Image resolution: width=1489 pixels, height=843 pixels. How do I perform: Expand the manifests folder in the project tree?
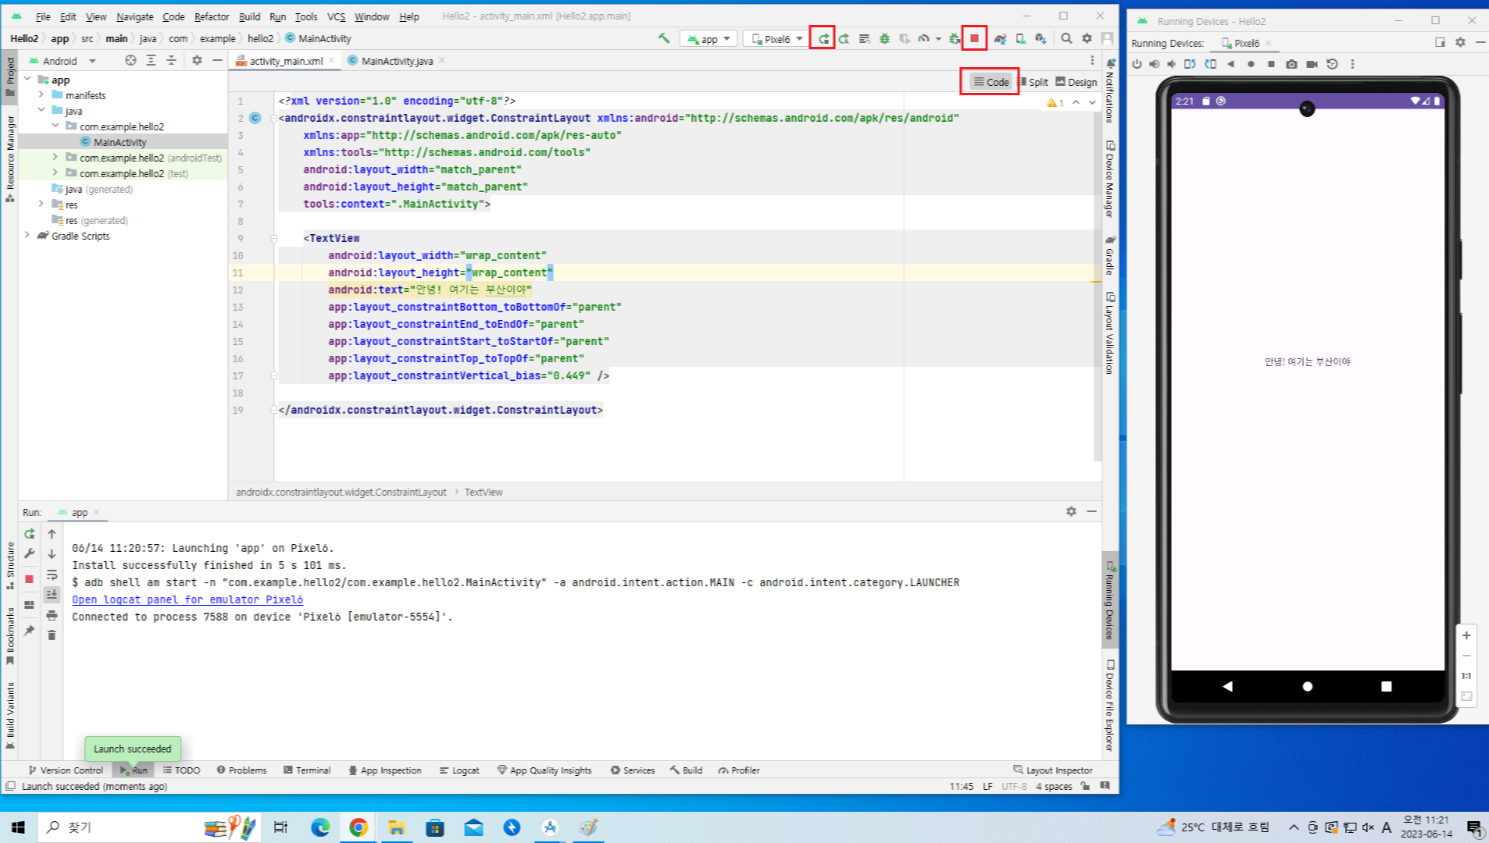tap(41, 95)
